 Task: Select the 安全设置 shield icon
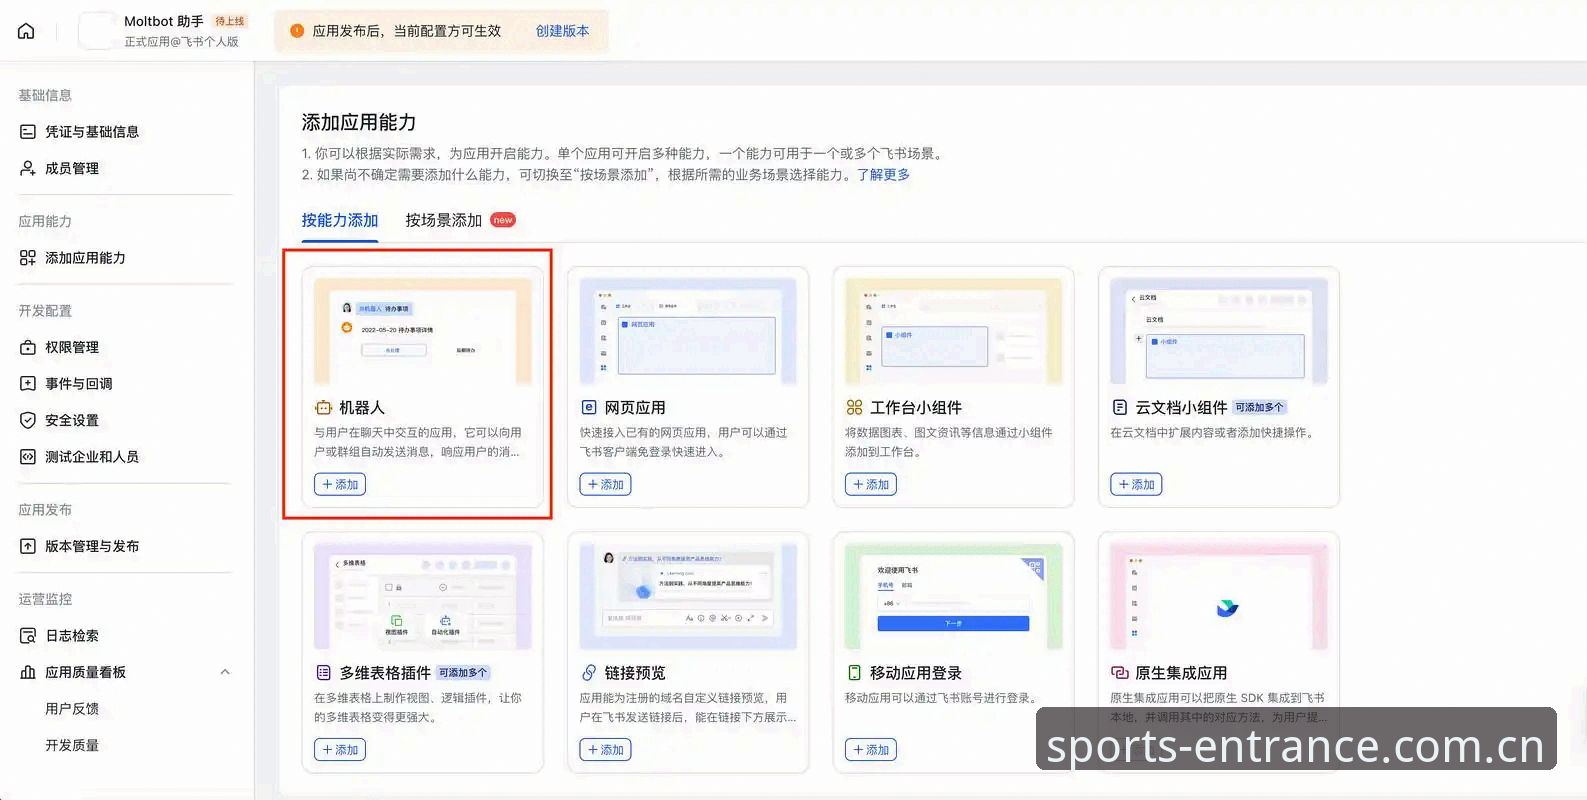[28, 420]
